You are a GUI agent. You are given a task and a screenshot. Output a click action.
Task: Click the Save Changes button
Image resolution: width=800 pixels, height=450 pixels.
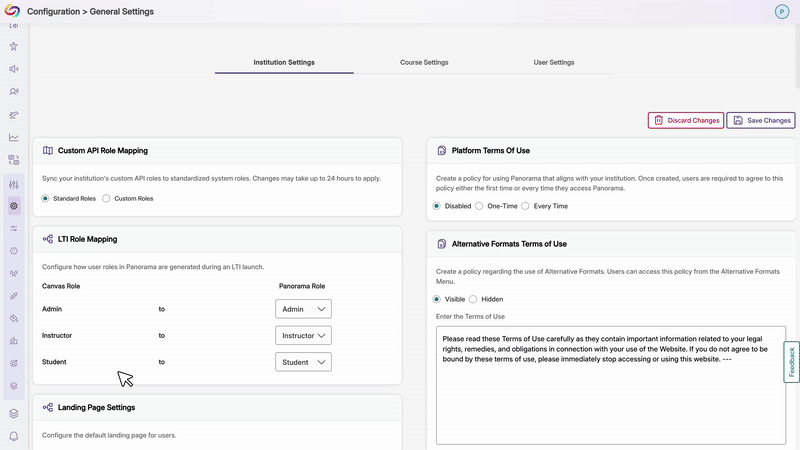tap(761, 120)
